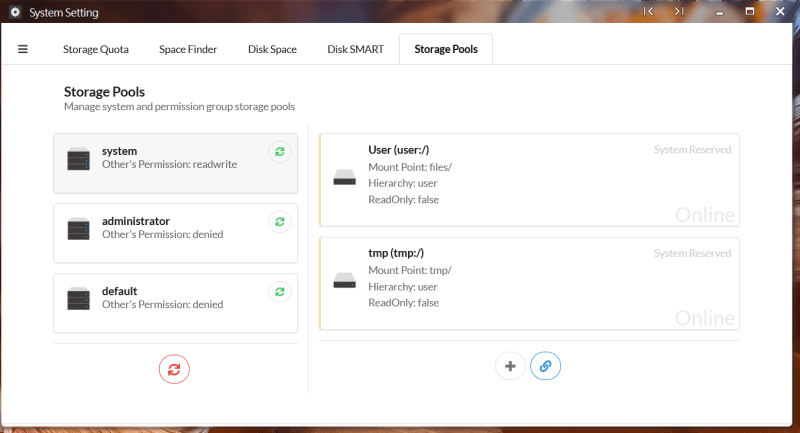Click 'Mount Point: files/' text
Image resolution: width=800 pixels, height=433 pixels.
[x=410, y=167]
